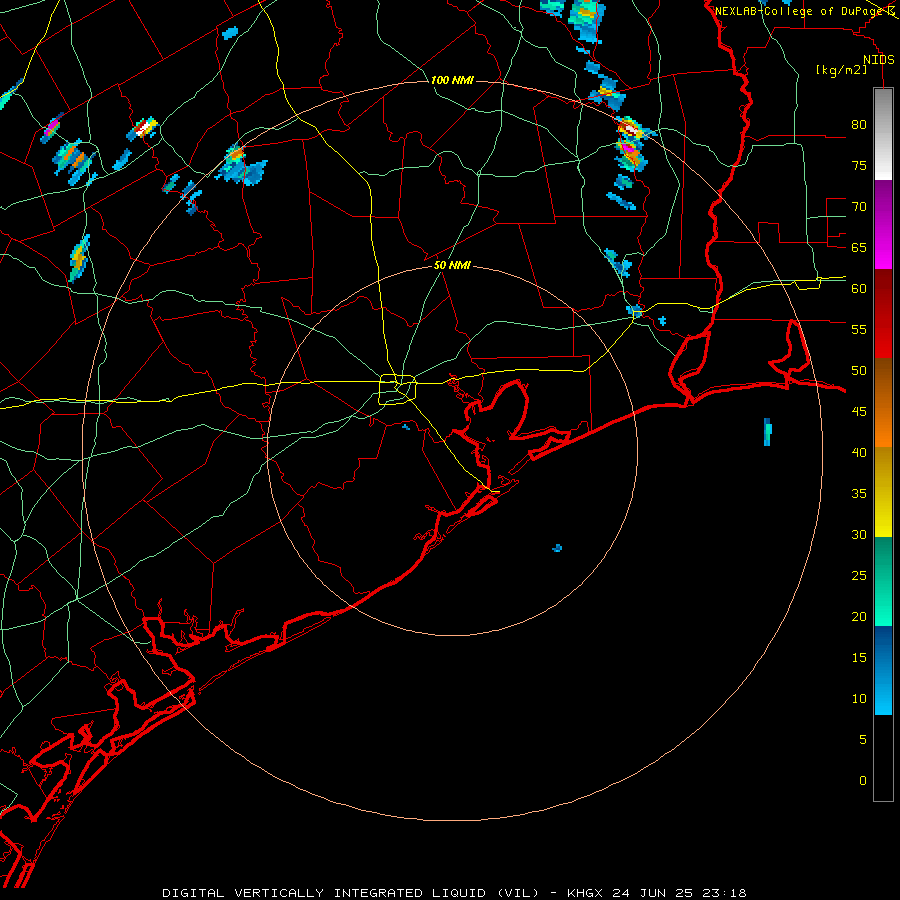Click the scale value "0"

(x=863, y=781)
